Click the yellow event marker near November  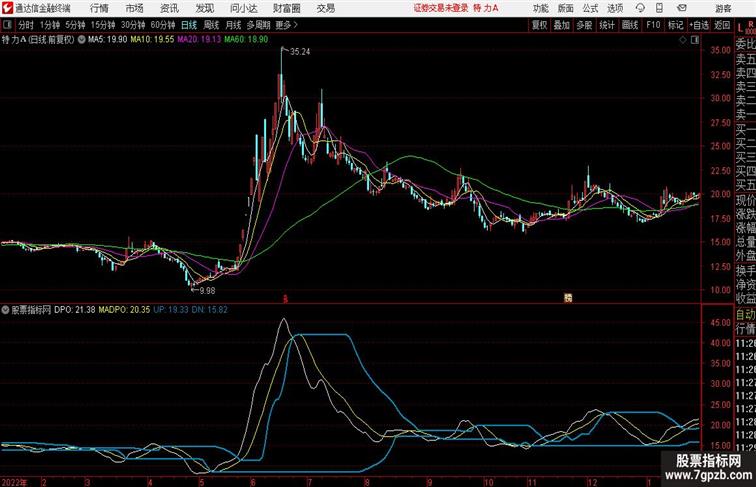click(x=568, y=298)
